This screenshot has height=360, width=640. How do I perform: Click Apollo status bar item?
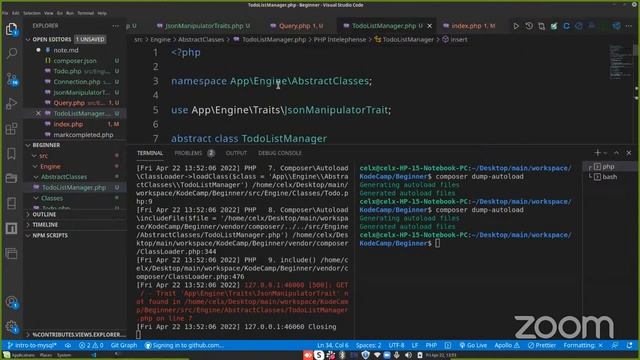click(x=507, y=345)
